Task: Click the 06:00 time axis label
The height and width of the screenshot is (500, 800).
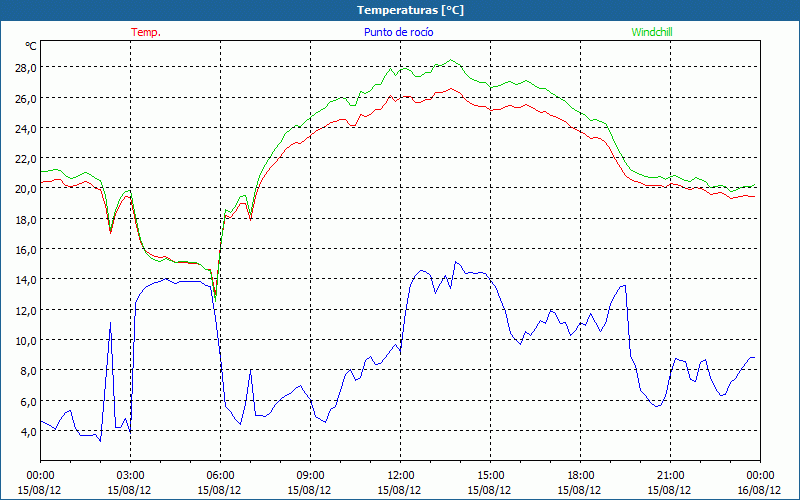Action: 220,476
